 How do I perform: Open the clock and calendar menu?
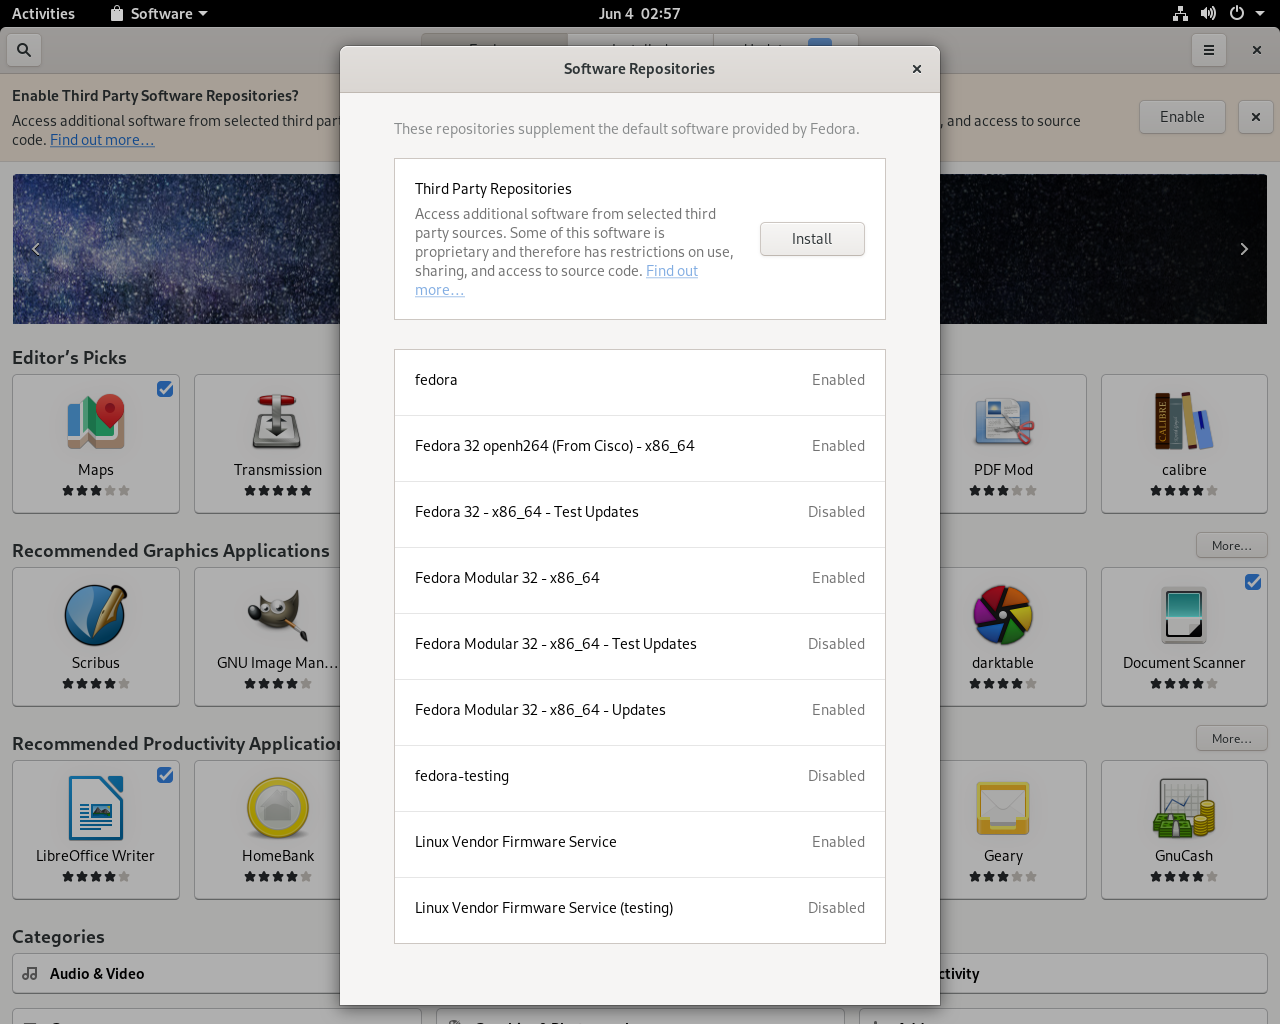tap(639, 13)
